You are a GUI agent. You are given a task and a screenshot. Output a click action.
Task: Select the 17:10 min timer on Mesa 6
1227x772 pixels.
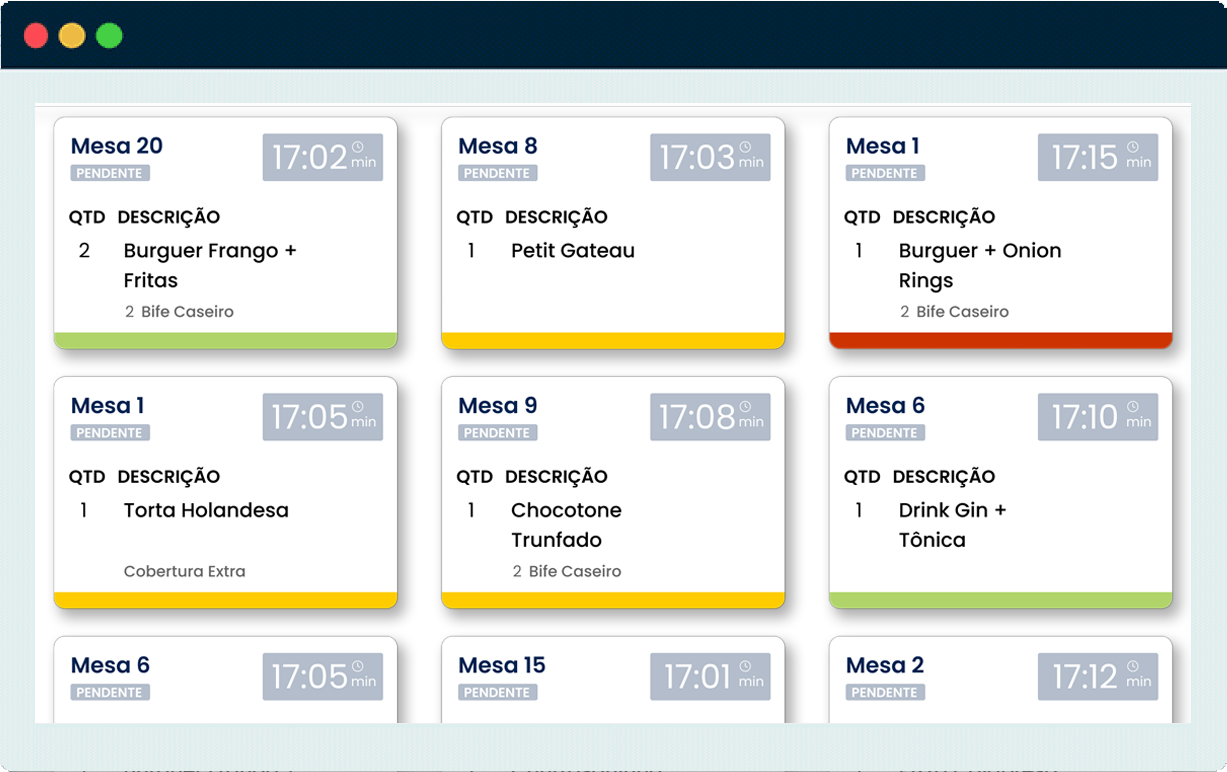pyautogui.click(x=1098, y=417)
